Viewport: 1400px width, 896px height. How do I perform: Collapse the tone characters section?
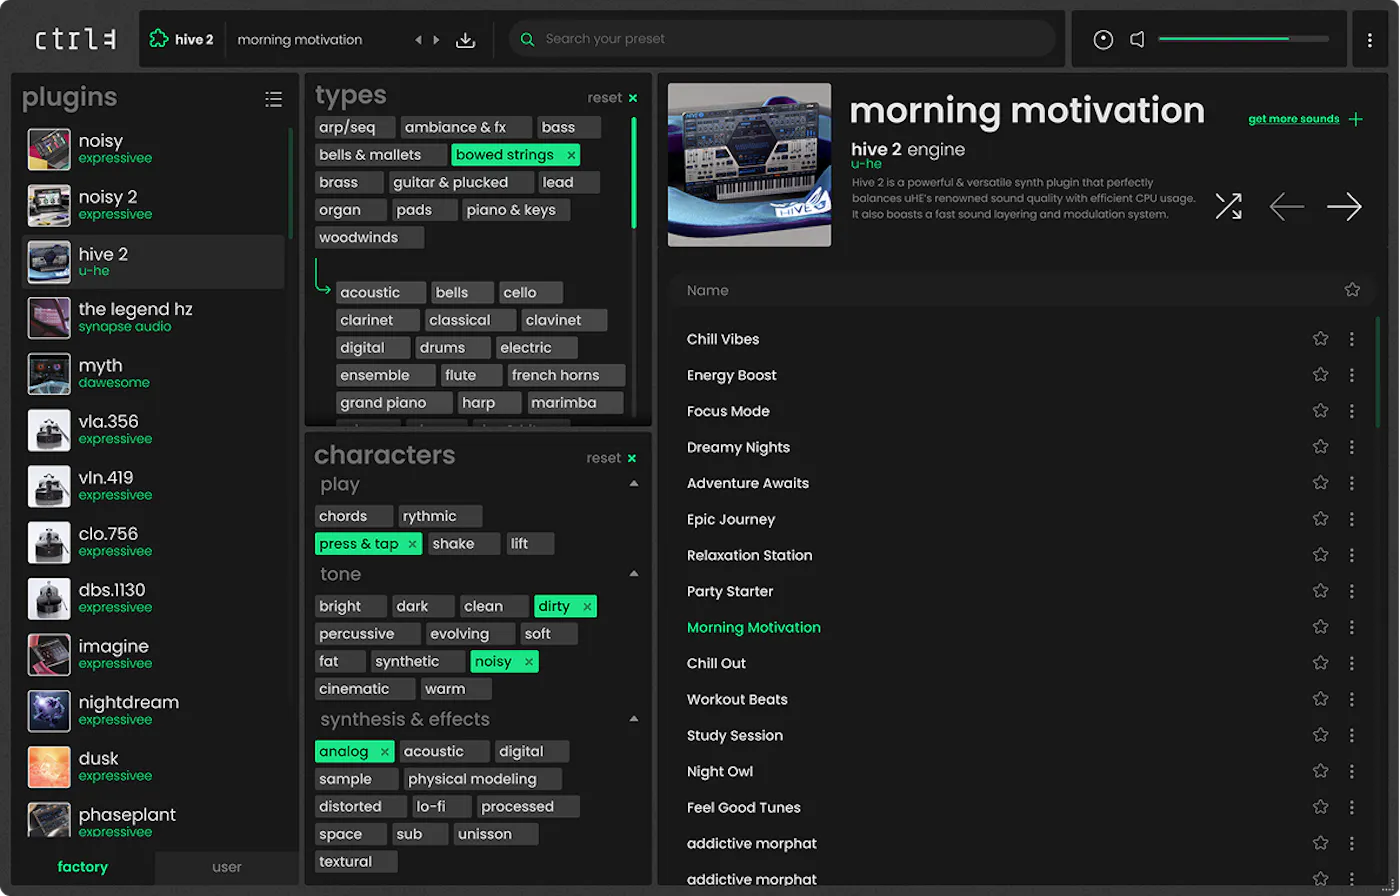(x=633, y=574)
